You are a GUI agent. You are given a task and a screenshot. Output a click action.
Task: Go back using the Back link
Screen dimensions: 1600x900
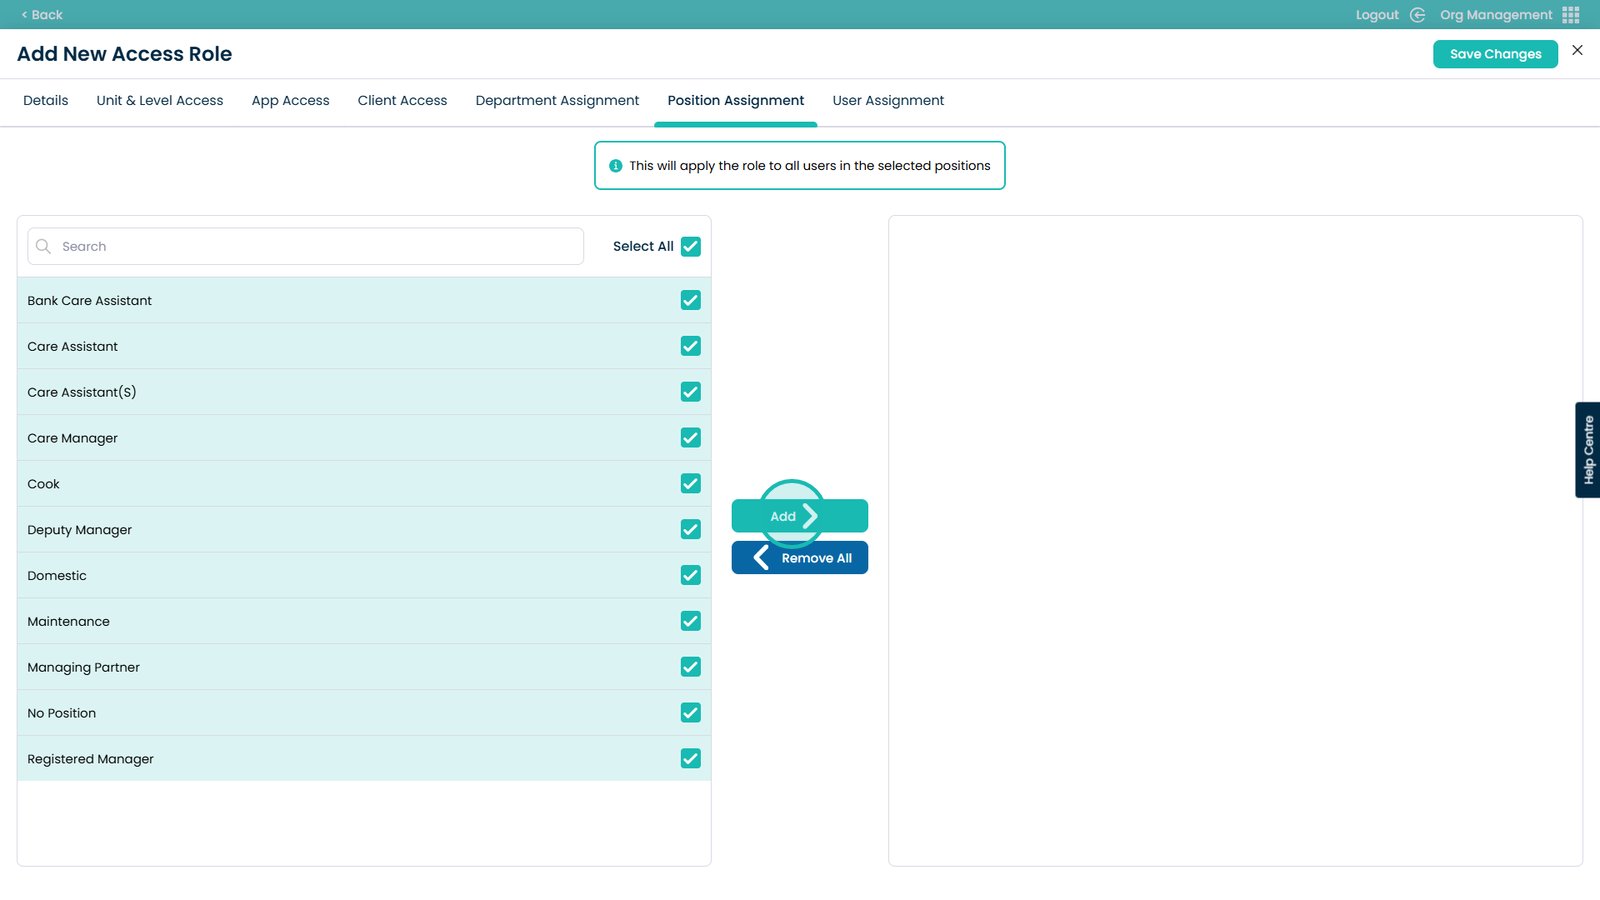42,15
